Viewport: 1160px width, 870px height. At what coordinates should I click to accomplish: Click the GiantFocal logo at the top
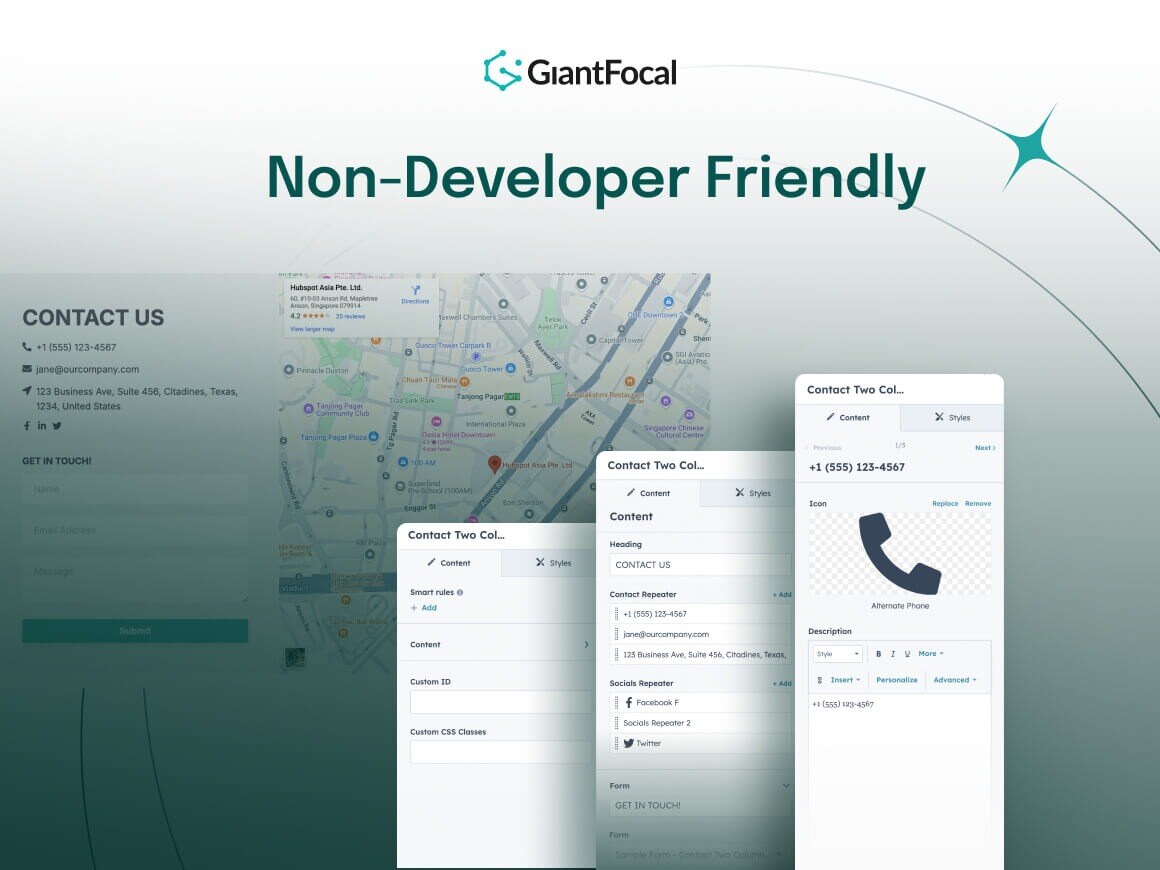[580, 71]
